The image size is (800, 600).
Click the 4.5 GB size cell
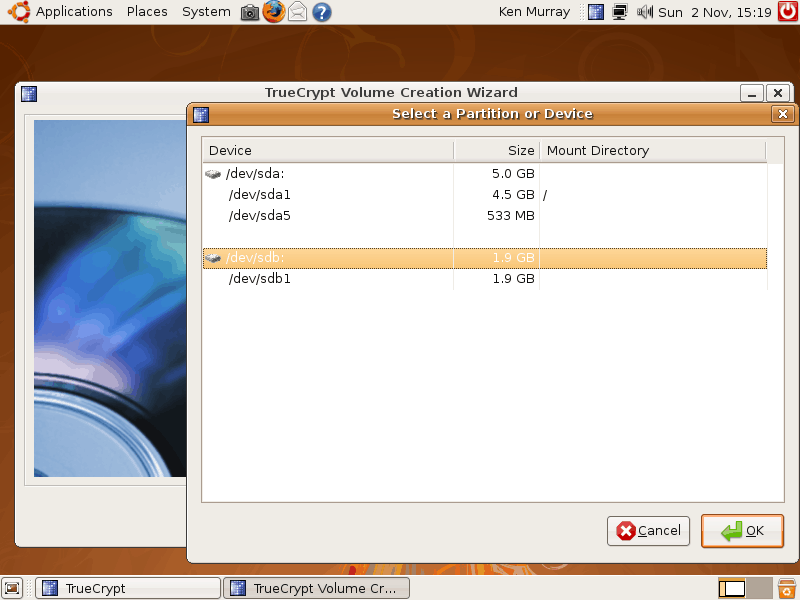coord(513,194)
